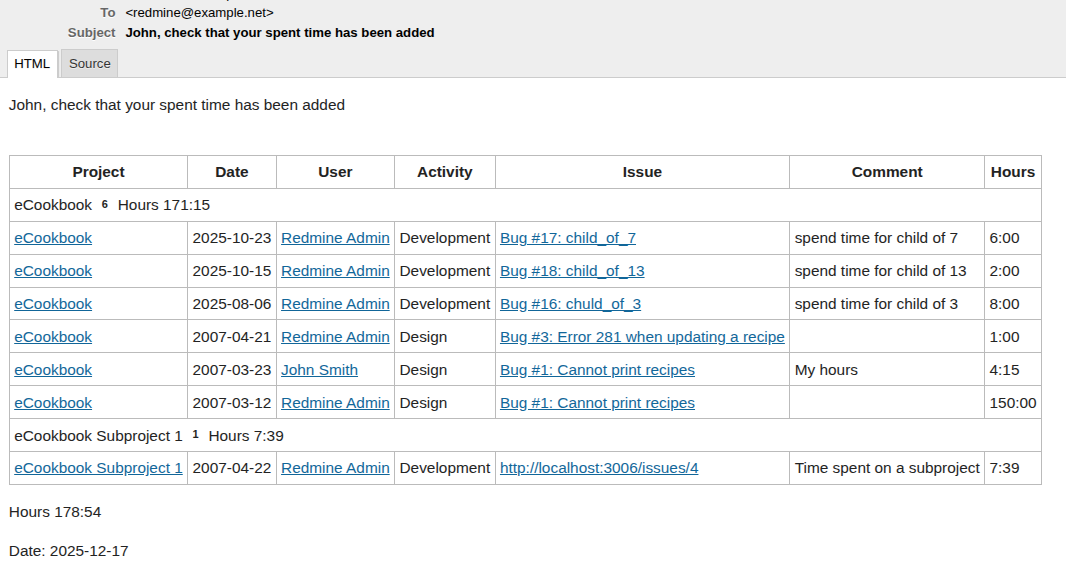Image resolution: width=1066 pixels, height=573 pixels.
Task: Click Redmine Admin in 2007-04-22 row
Action: click(x=335, y=468)
